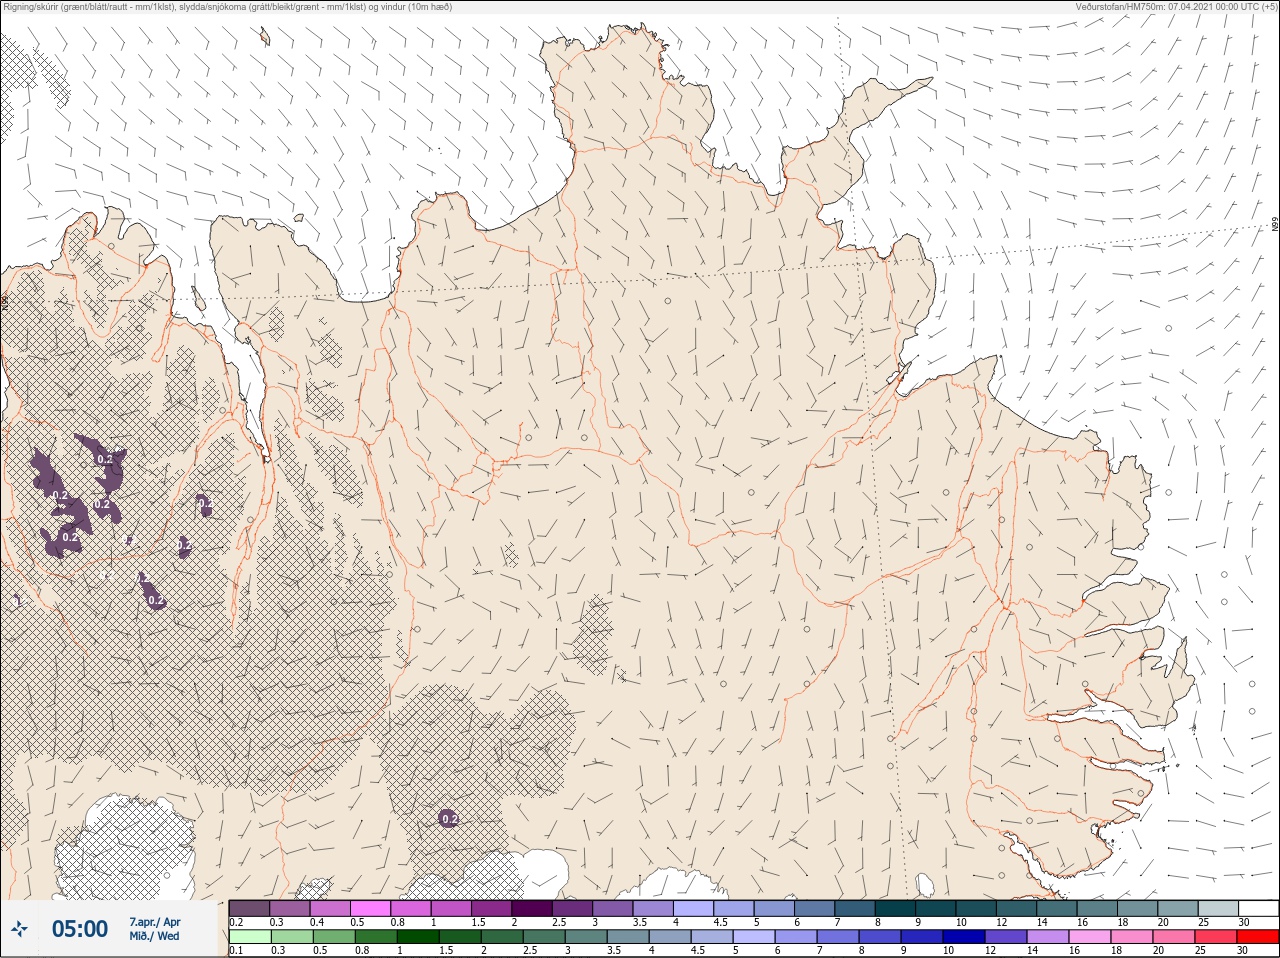Click the weather office logo beside 05:00
The height and width of the screenshot is (958, 1280).
pyautogui.click(x=19, y=929)
